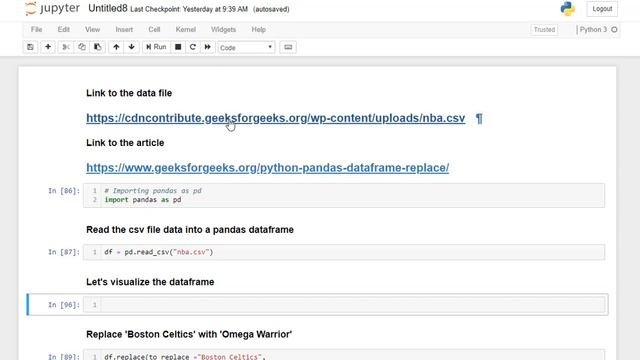
Task: Open the command palette keyboard icon
Action: [x=288, y=47]
